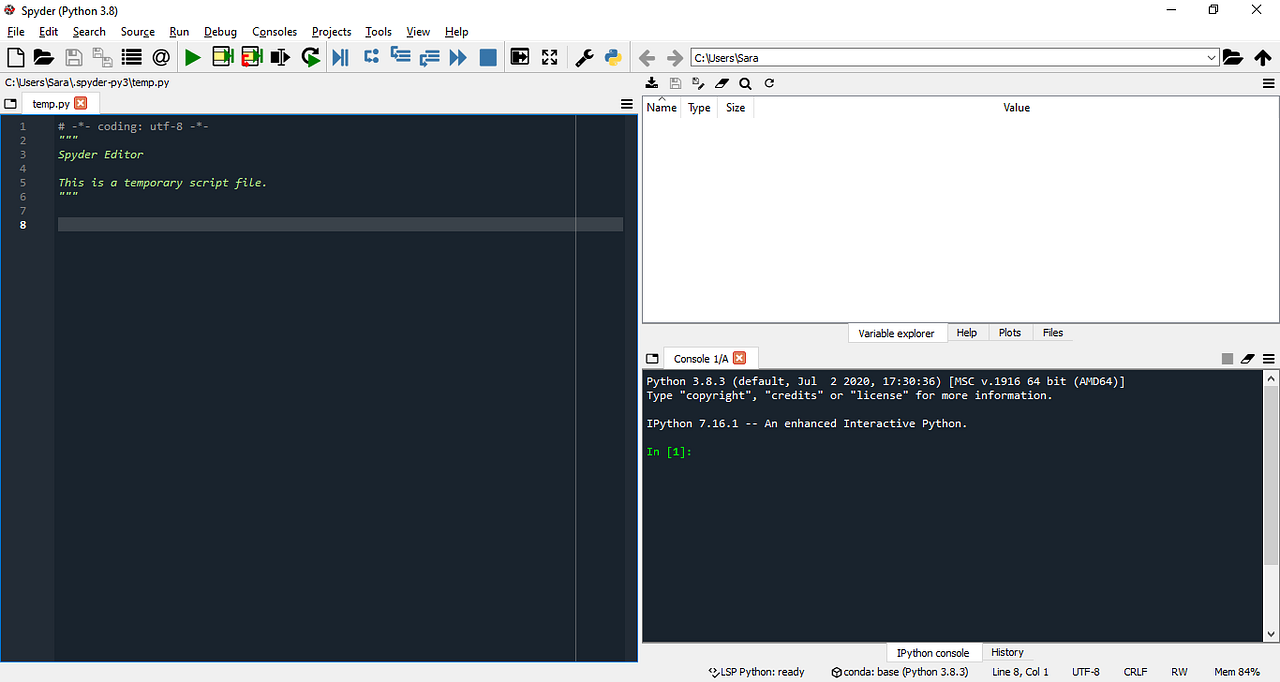1280x682 pixels.
Task: Browse for a working directory
Action: click(1232, 57)
